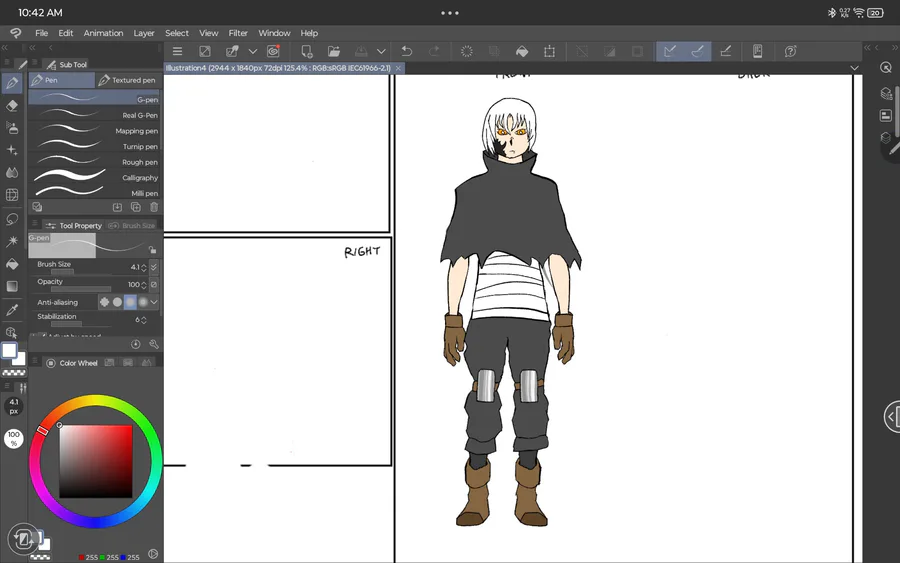
Task: Open the brush size dynamics dropdown
Action: point(154,267)
